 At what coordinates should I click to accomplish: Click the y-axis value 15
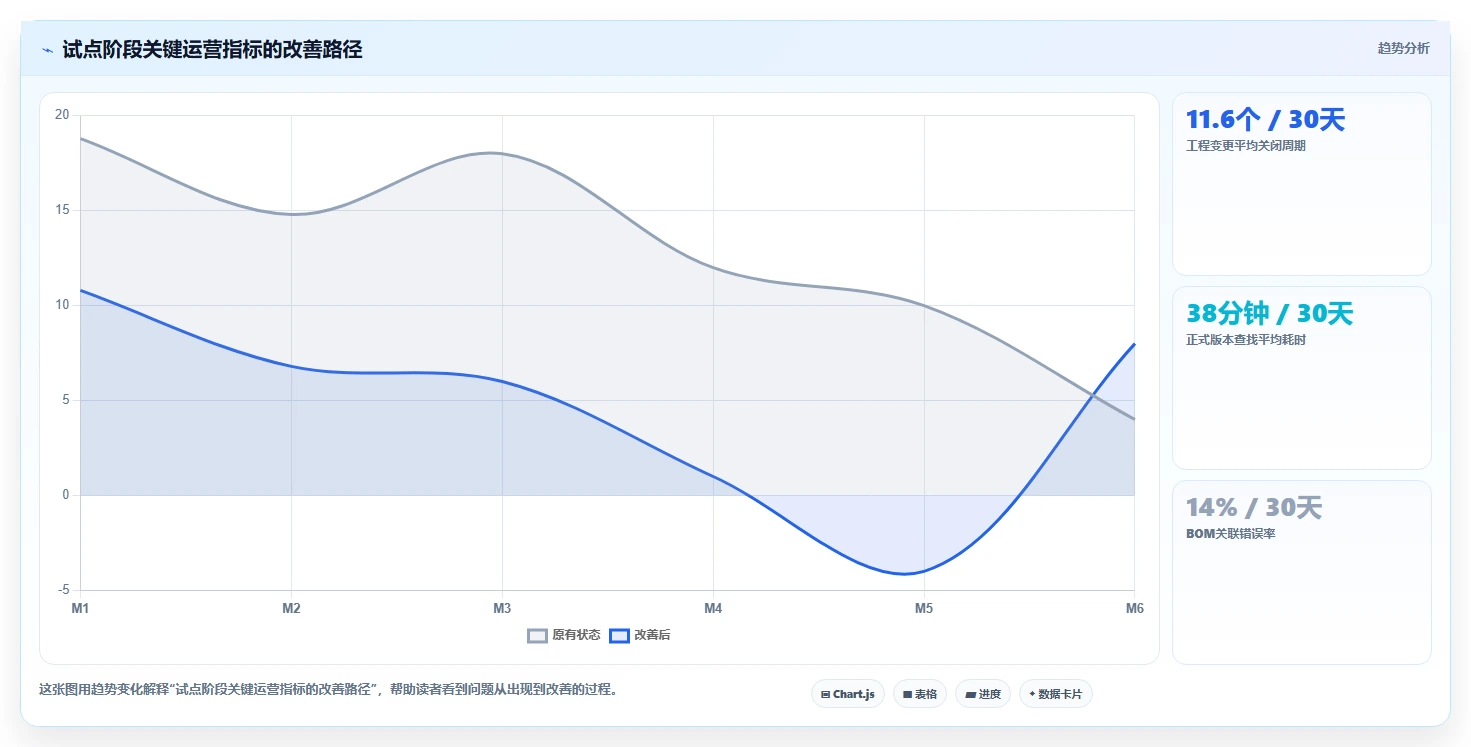[62, 210]
